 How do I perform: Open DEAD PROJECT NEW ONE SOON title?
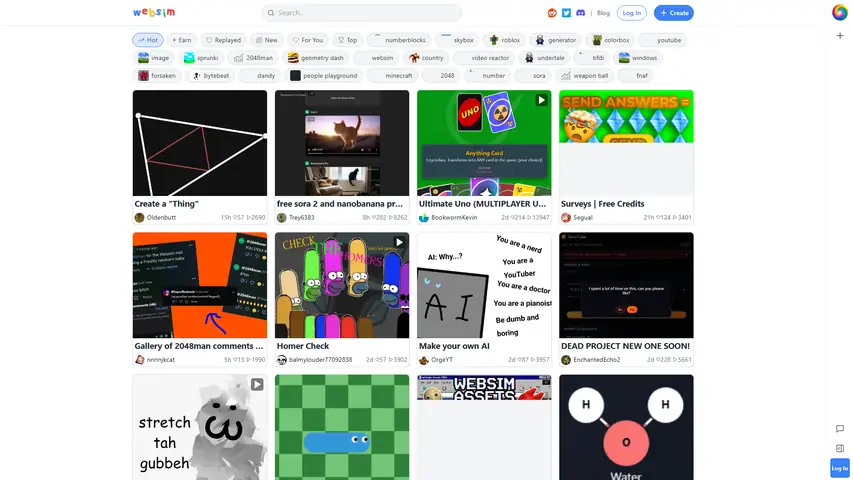626,346
